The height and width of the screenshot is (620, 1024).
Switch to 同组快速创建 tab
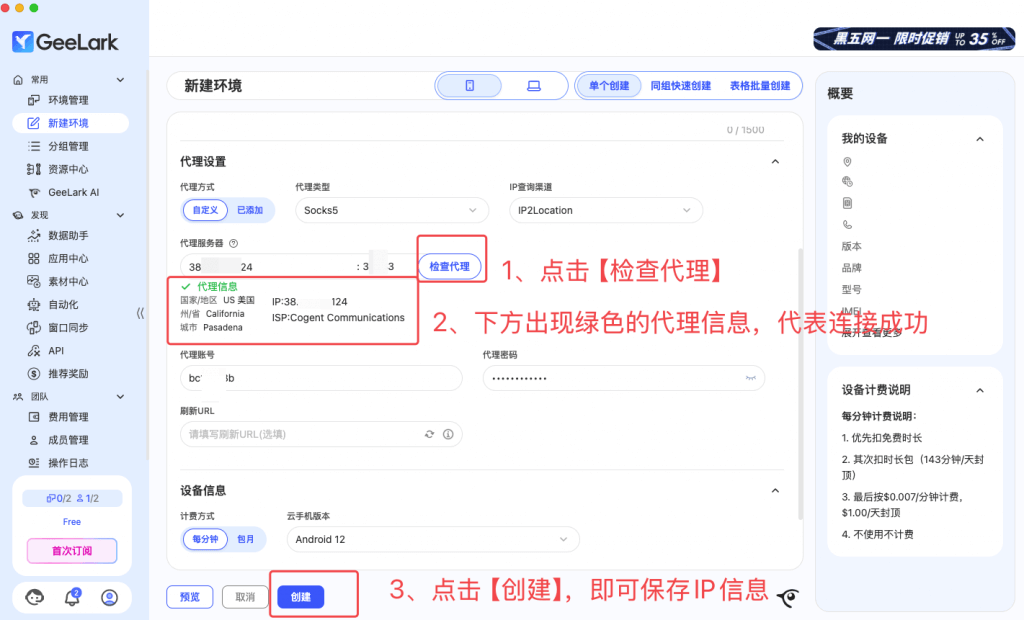tap(680, 86)
